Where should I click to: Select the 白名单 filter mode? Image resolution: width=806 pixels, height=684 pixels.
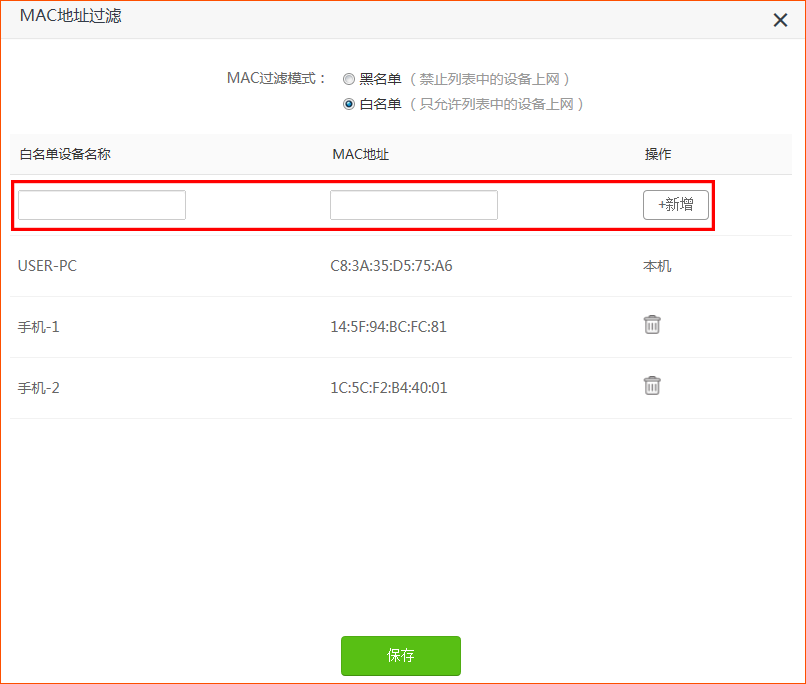click(x=349, y=104)
